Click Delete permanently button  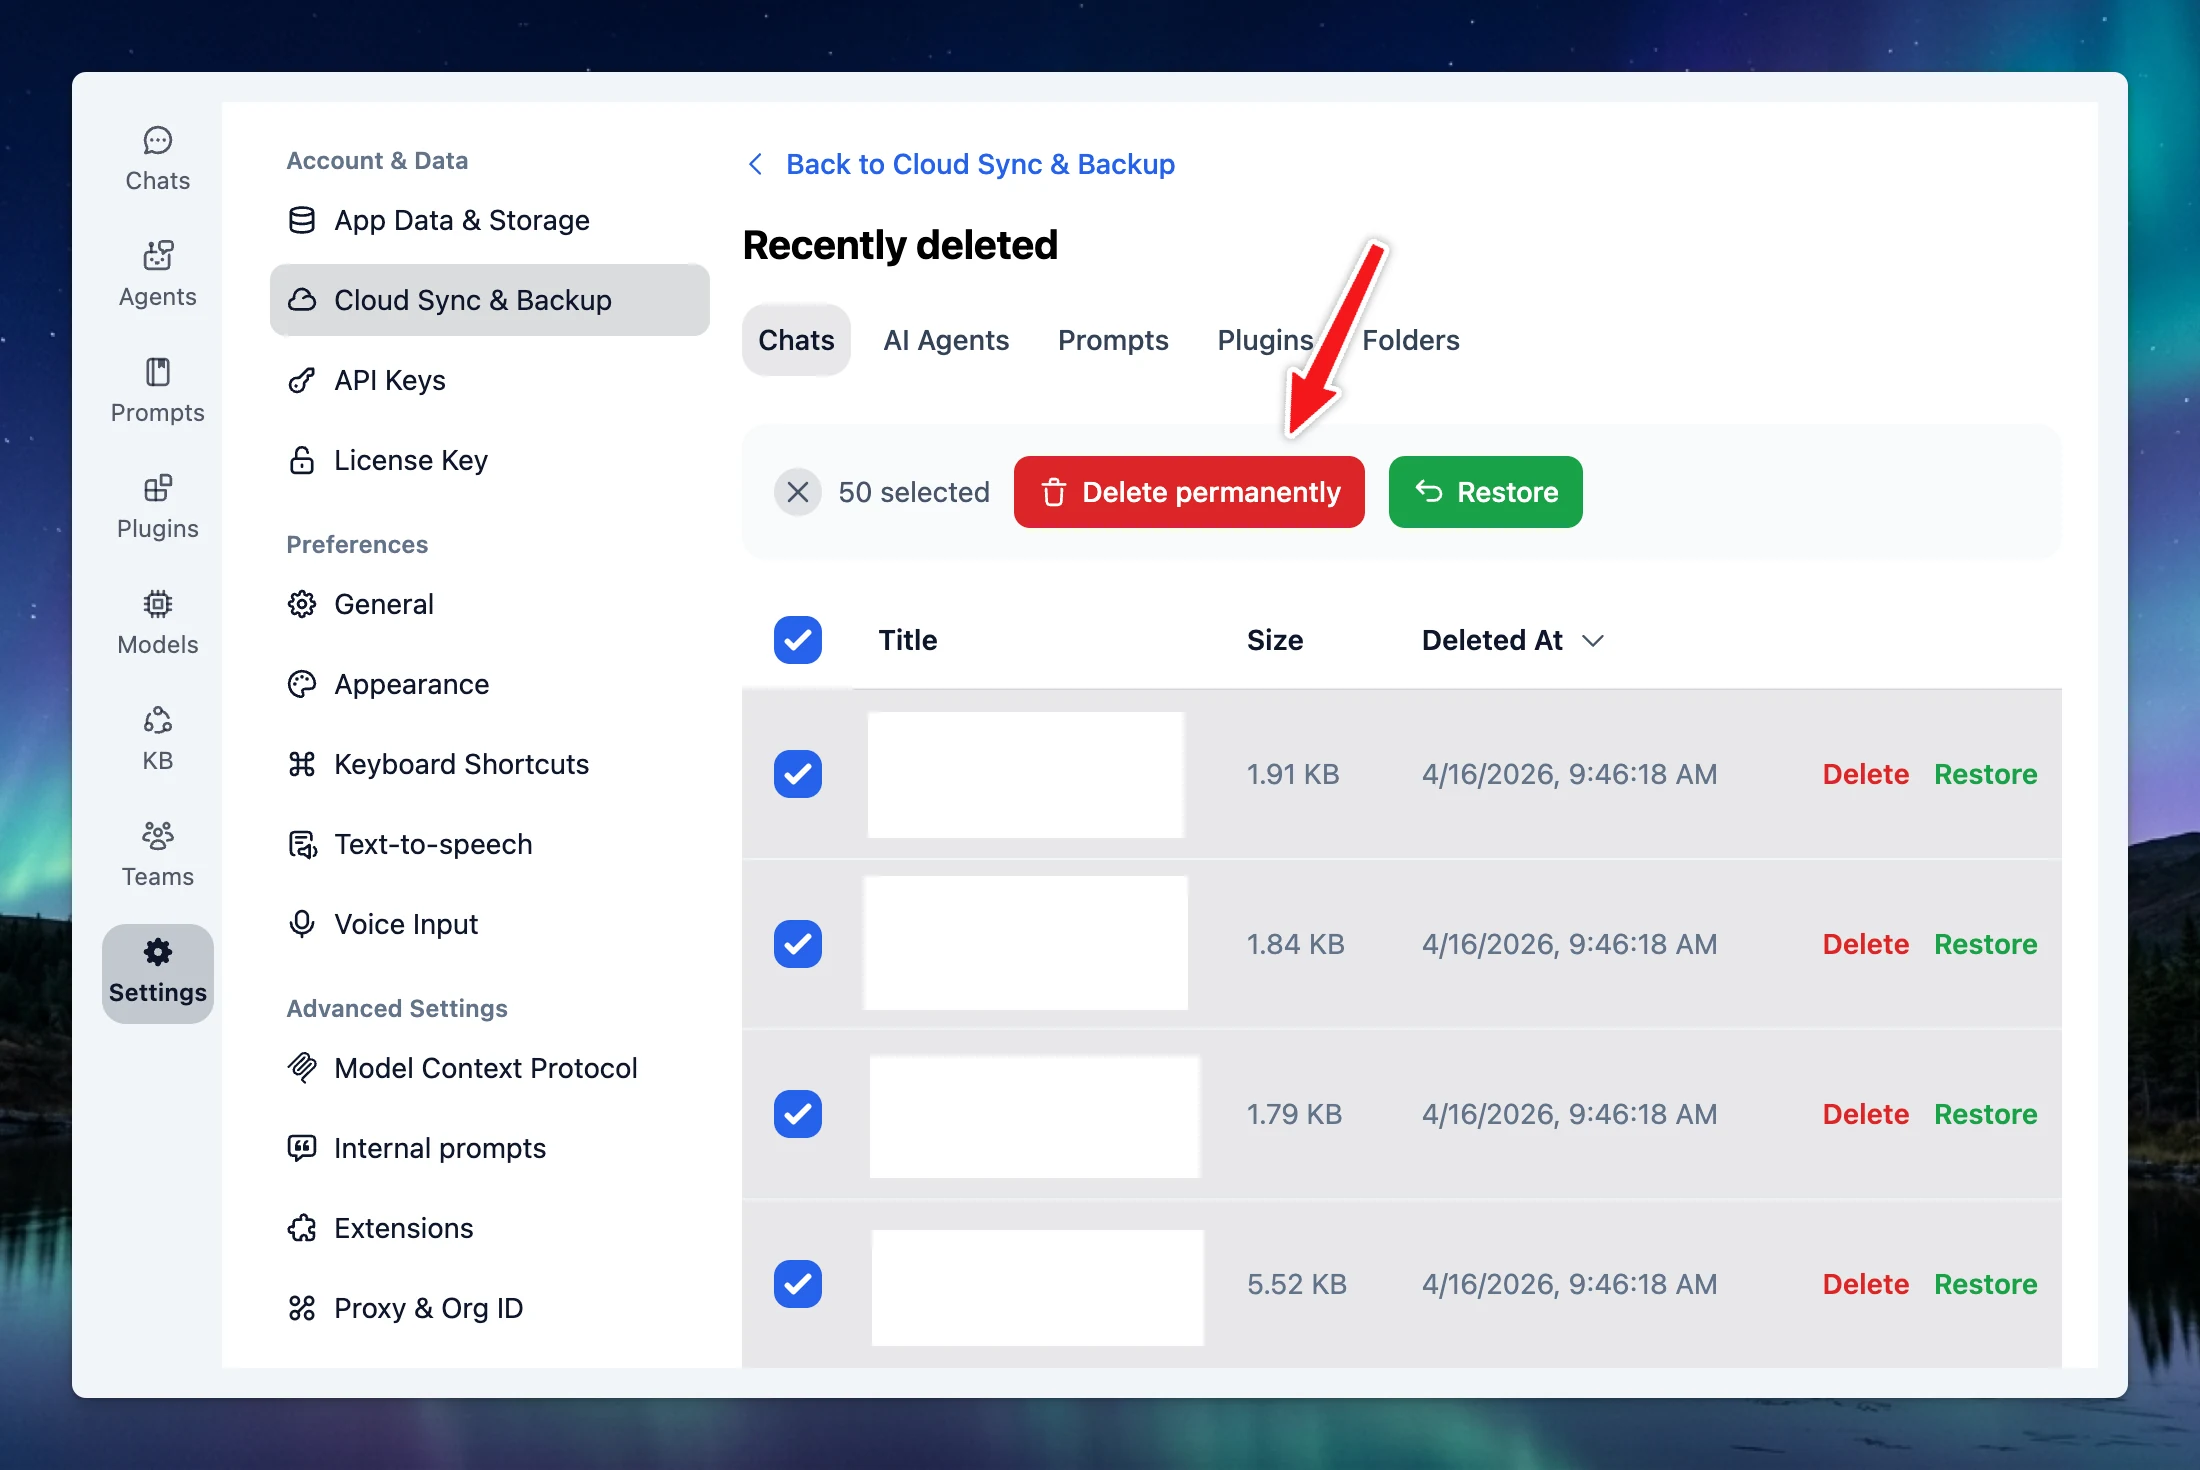pyautogui.click(x=1189, y=492)
